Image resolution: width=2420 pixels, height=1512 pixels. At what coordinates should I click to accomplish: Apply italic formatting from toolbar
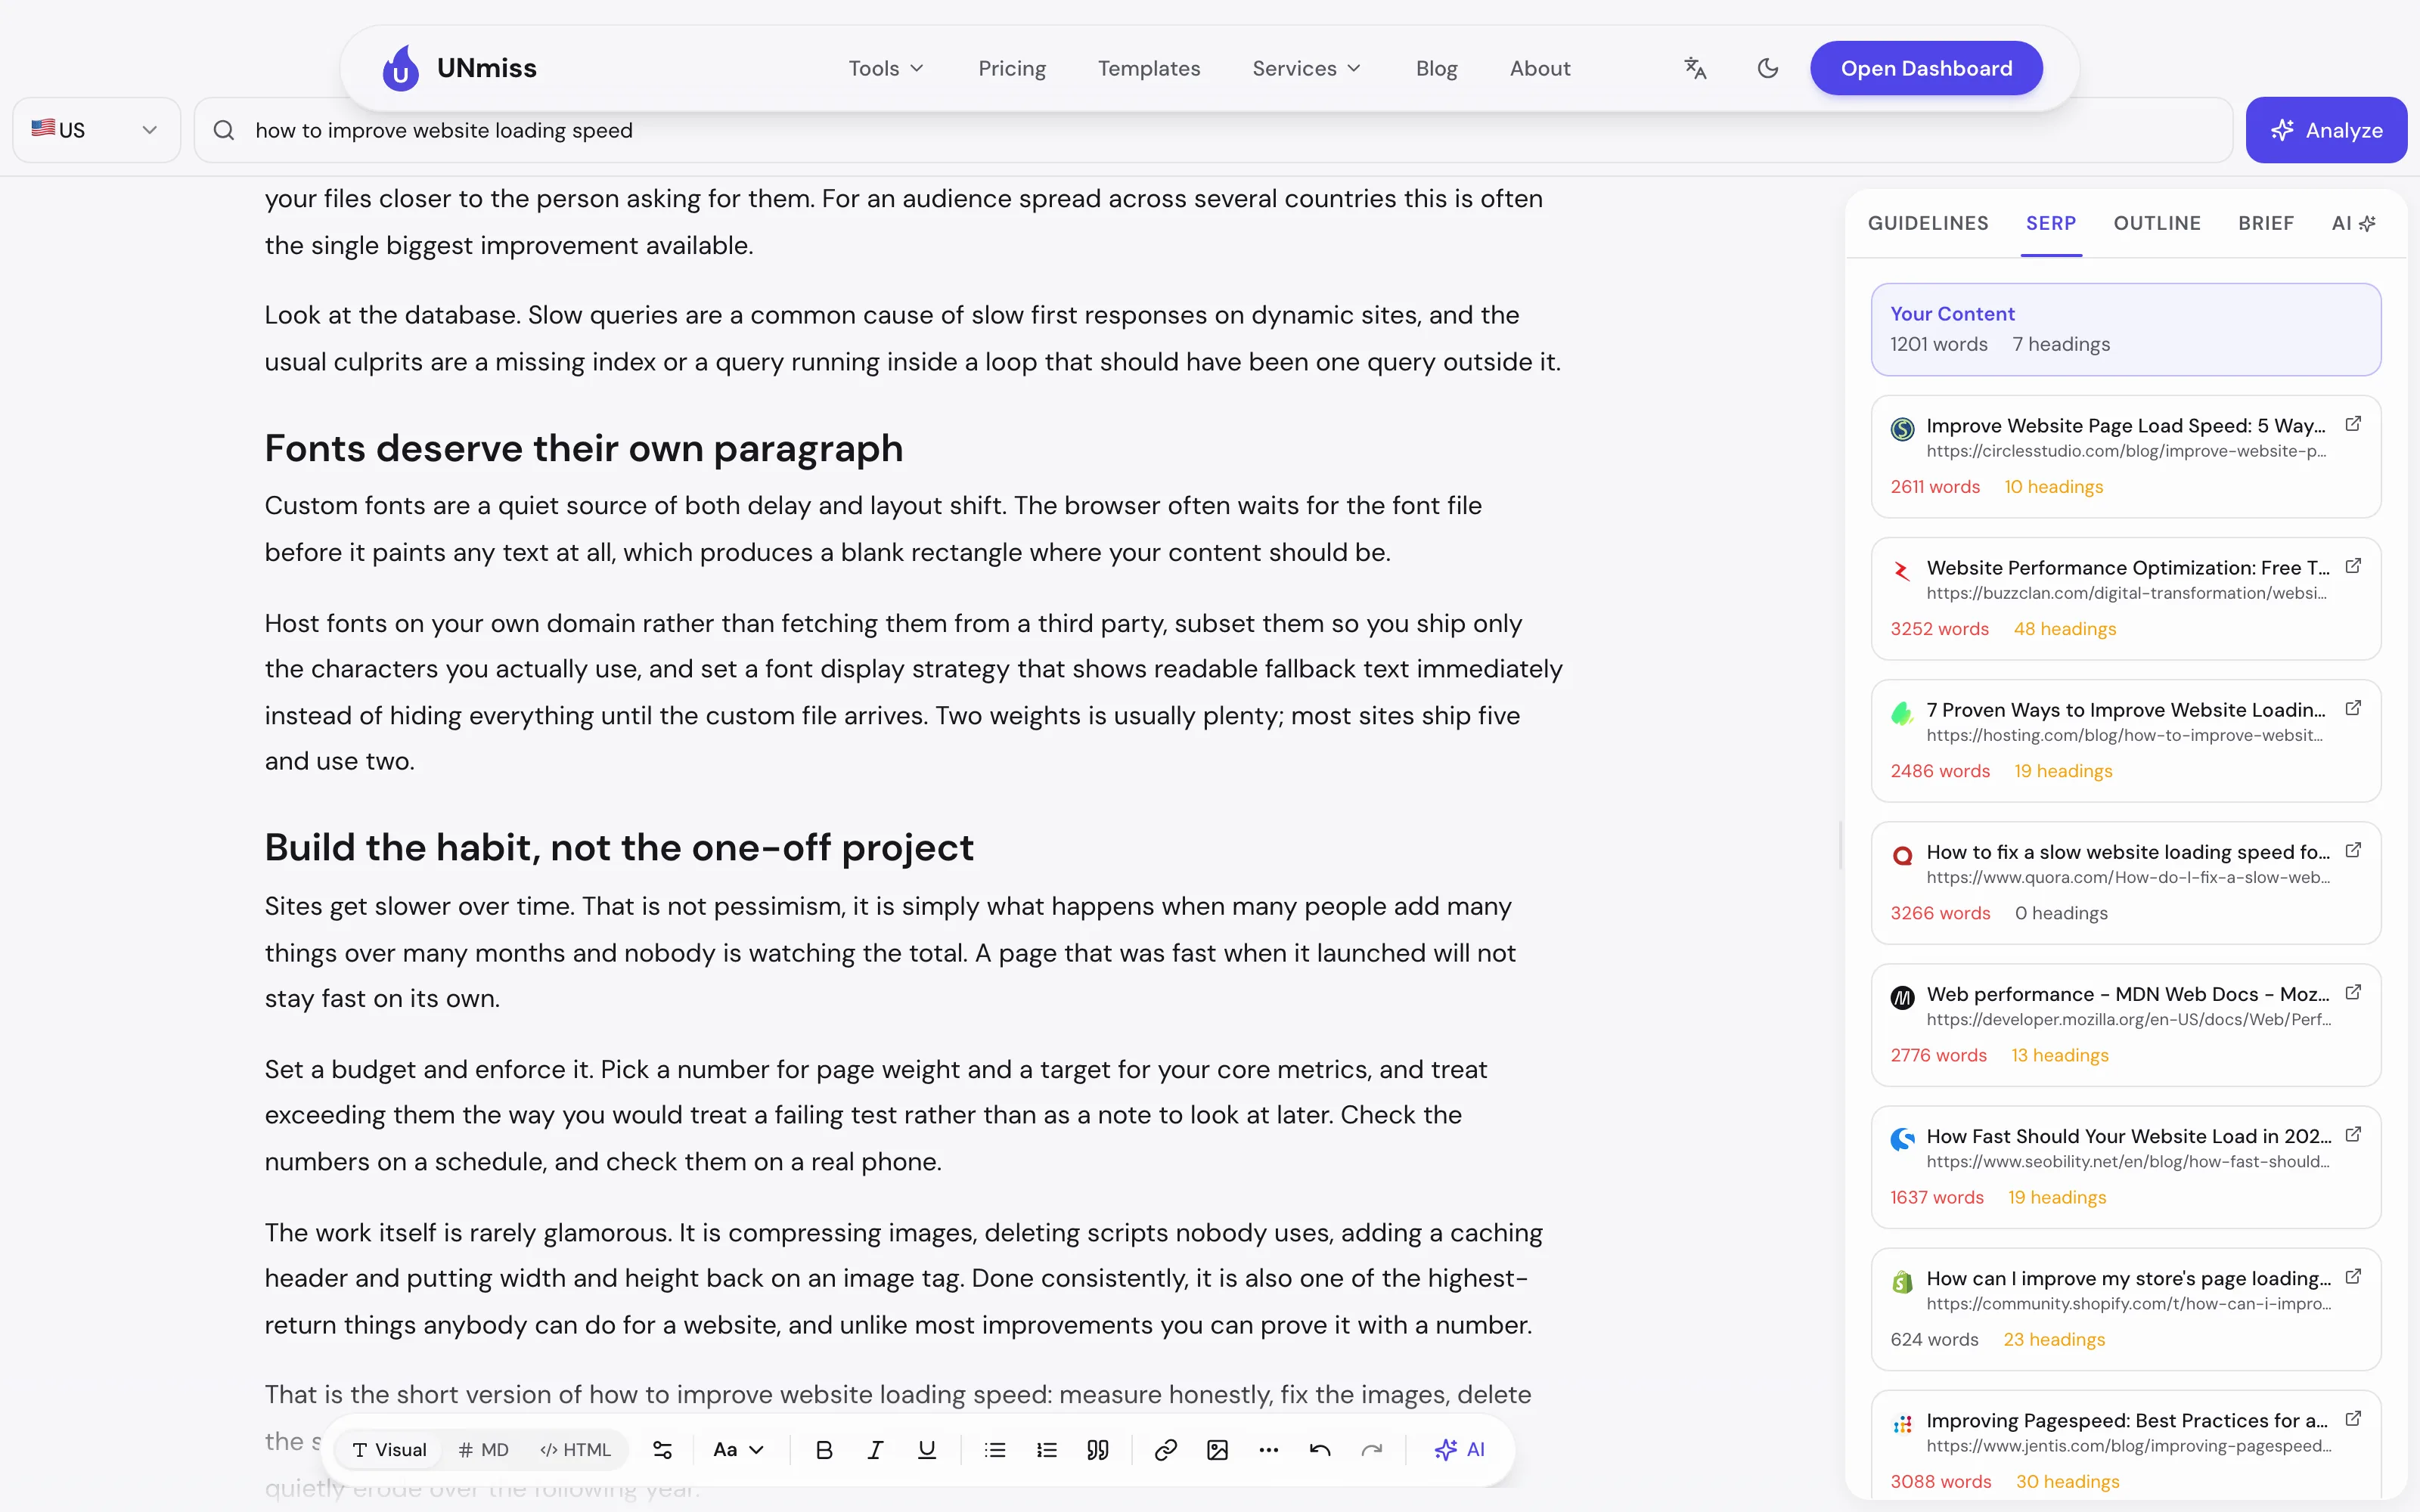tap(875, 1449)
